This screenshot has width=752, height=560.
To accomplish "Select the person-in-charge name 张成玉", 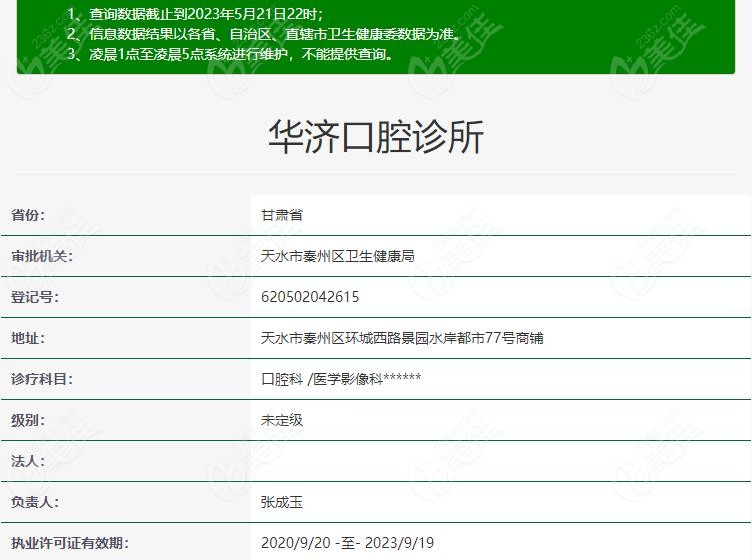I will coord(281,502).
